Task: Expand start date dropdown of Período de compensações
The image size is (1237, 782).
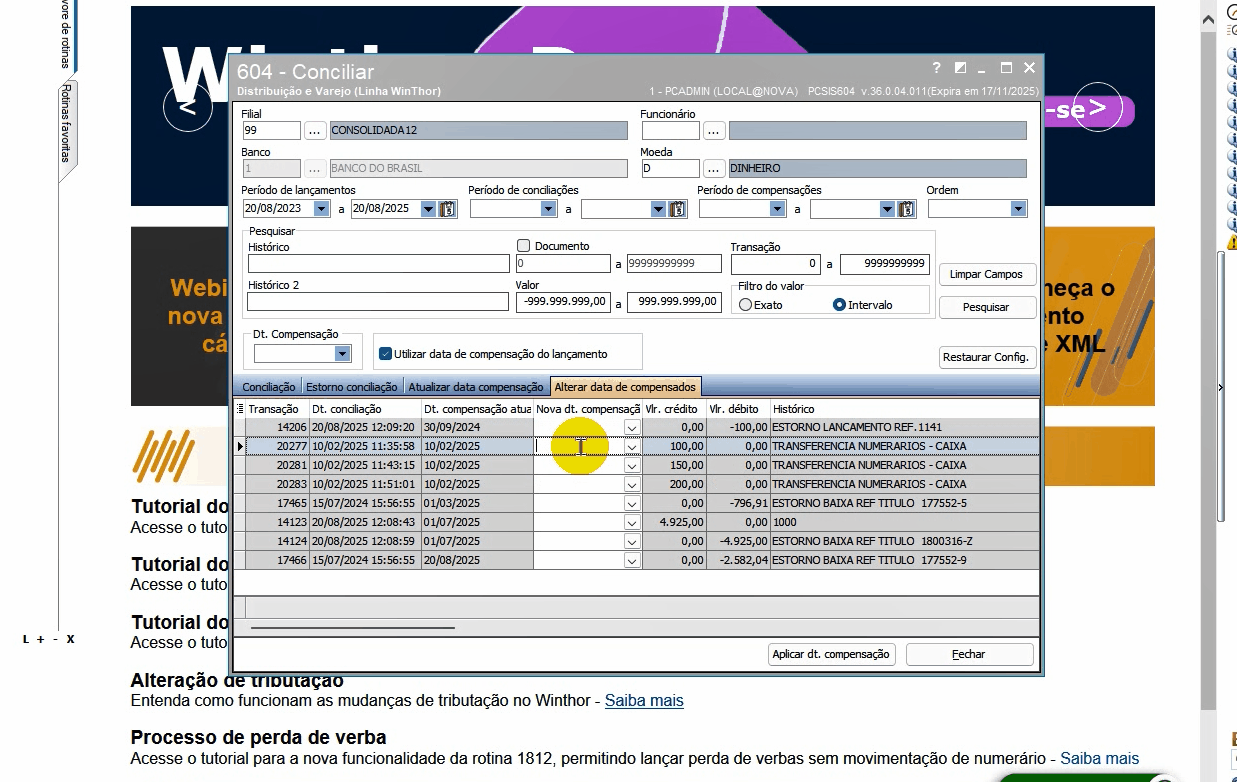Action: click(x=777, y=209)
